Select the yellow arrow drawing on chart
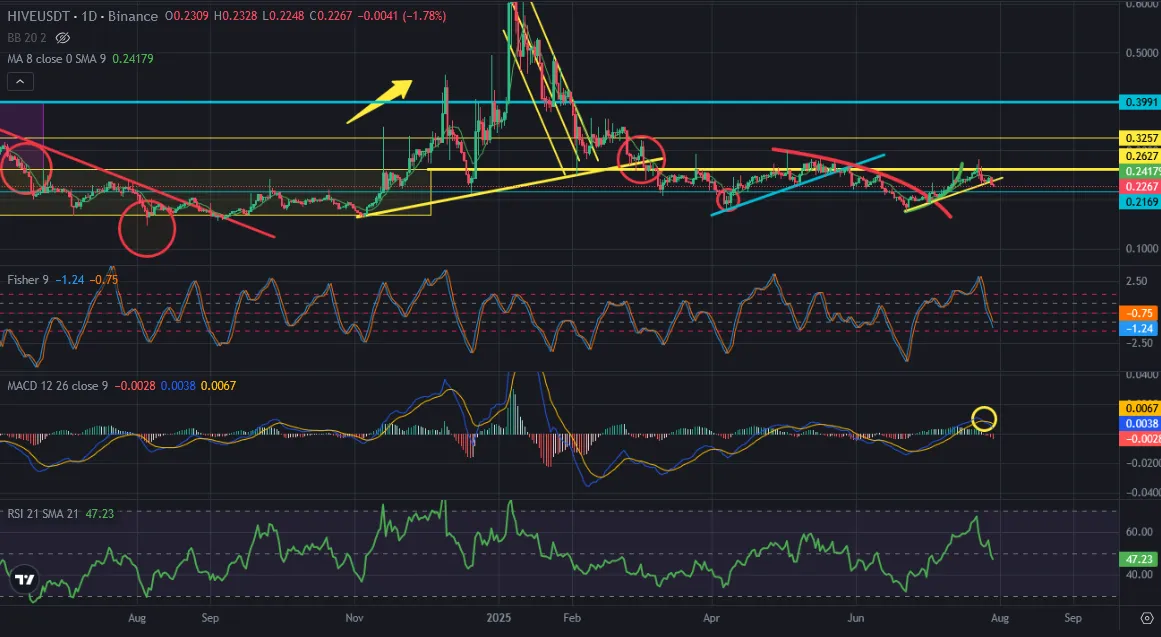Image resolution: width=1161 pixels, height=637 pixels. tap(379, 101)
